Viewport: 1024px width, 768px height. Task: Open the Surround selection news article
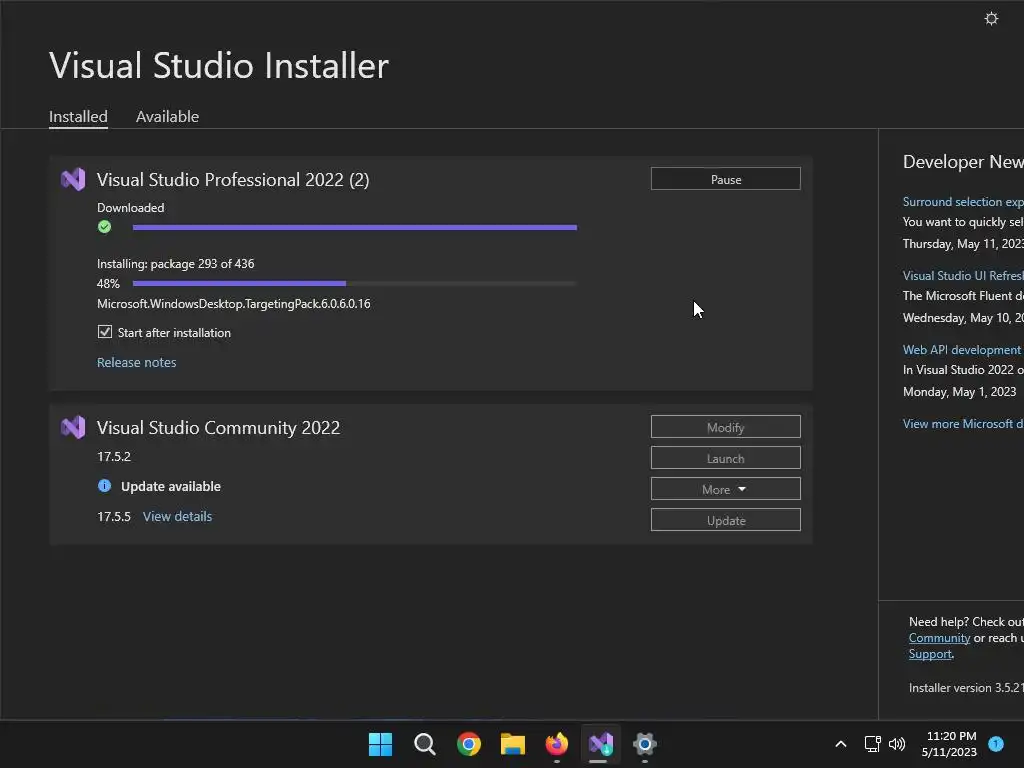pos(963,202)
